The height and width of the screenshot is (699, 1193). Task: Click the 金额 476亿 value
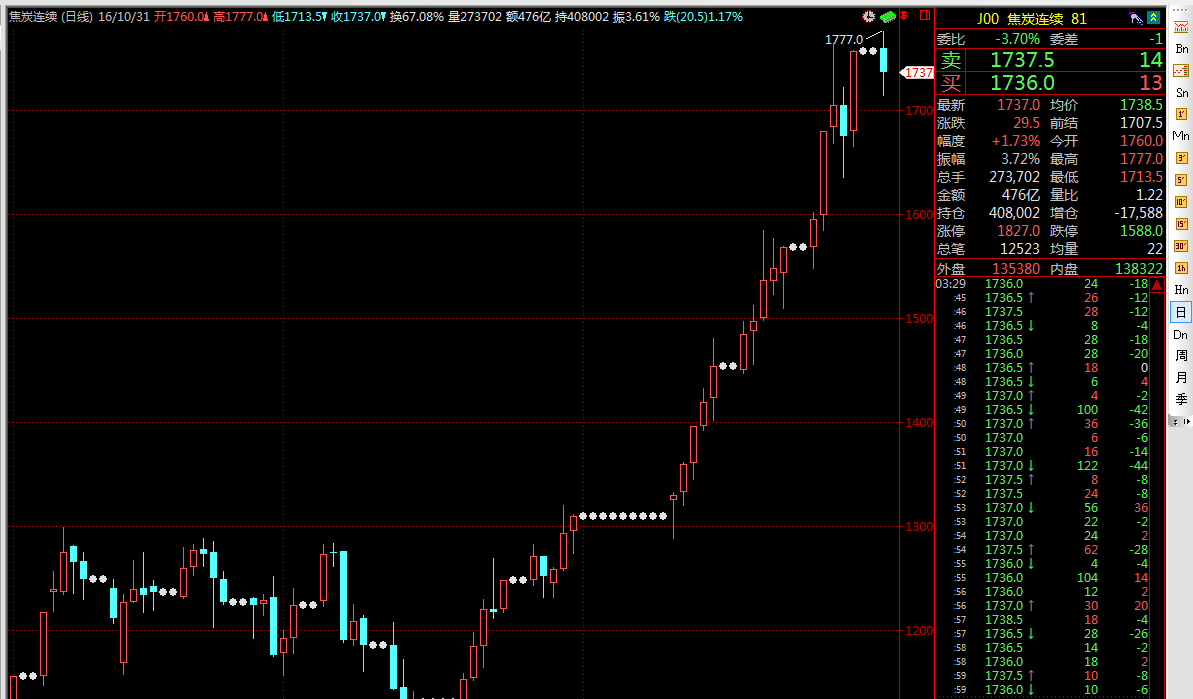pos(1020,195)
